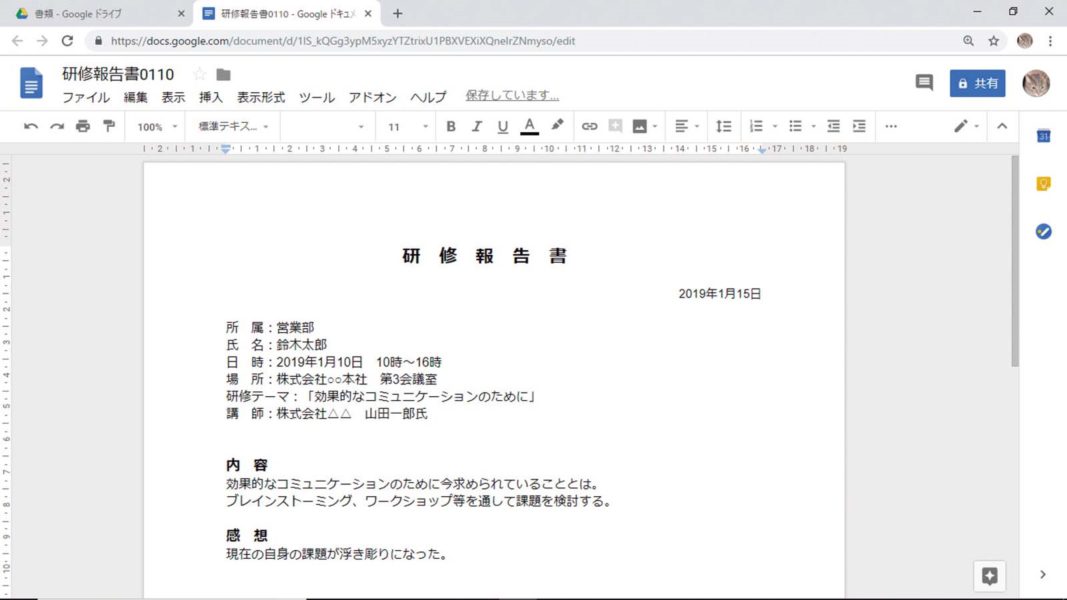Star the document 研修報告書0110
This screenshot has height=600, width=1067.
(199, 74)
